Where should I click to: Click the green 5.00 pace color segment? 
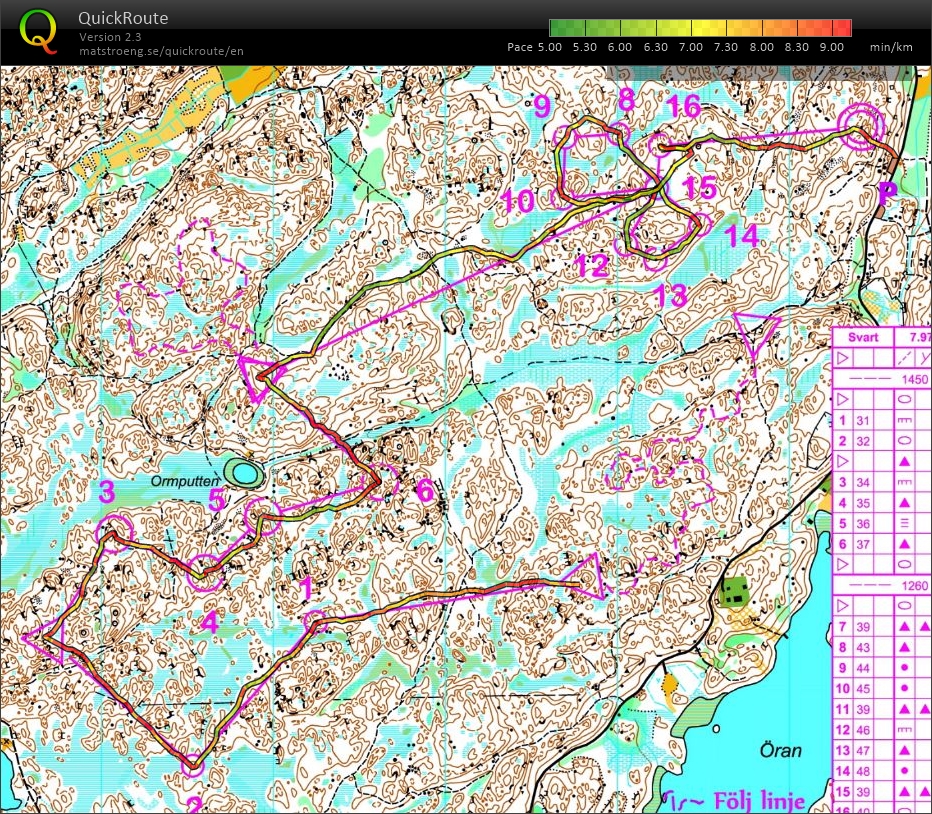click(x=567, y=28)
